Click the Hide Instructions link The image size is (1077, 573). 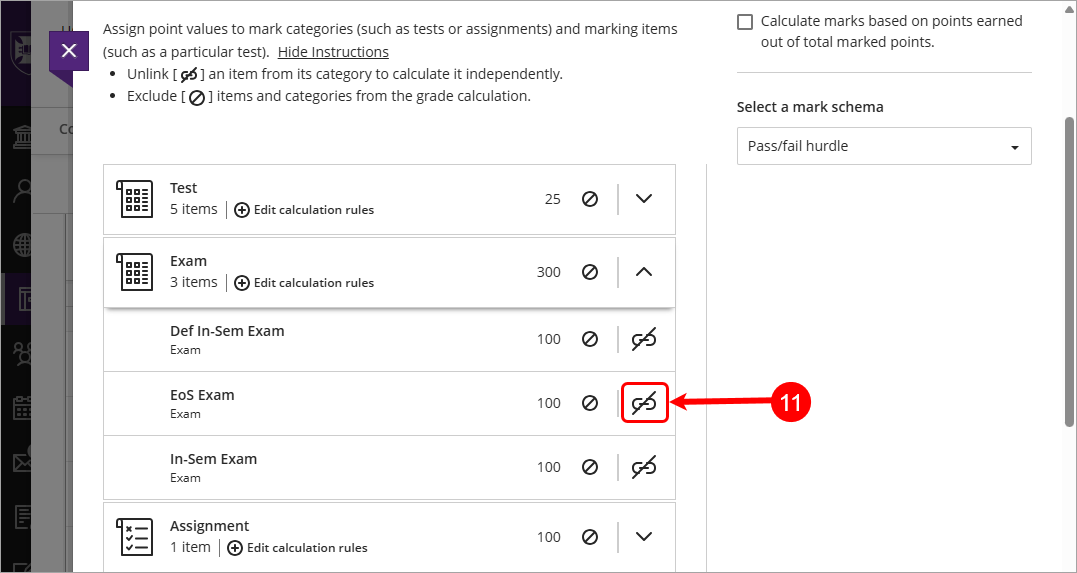point(333,52)
